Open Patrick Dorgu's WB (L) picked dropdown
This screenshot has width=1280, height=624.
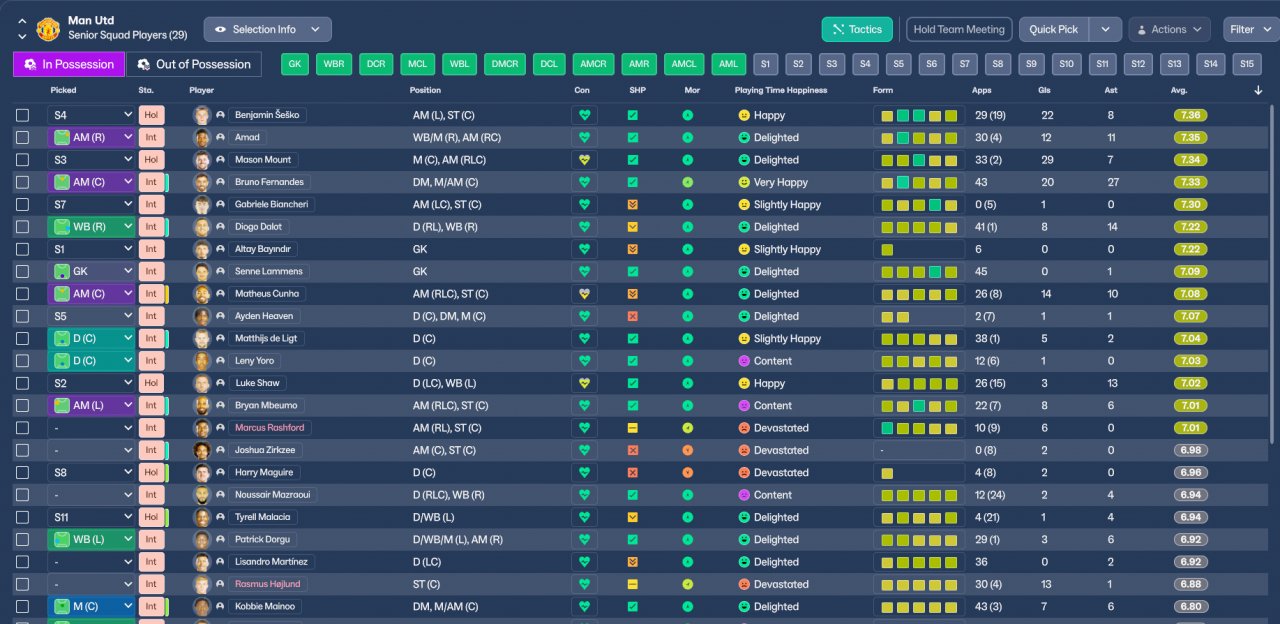point(91,539)
